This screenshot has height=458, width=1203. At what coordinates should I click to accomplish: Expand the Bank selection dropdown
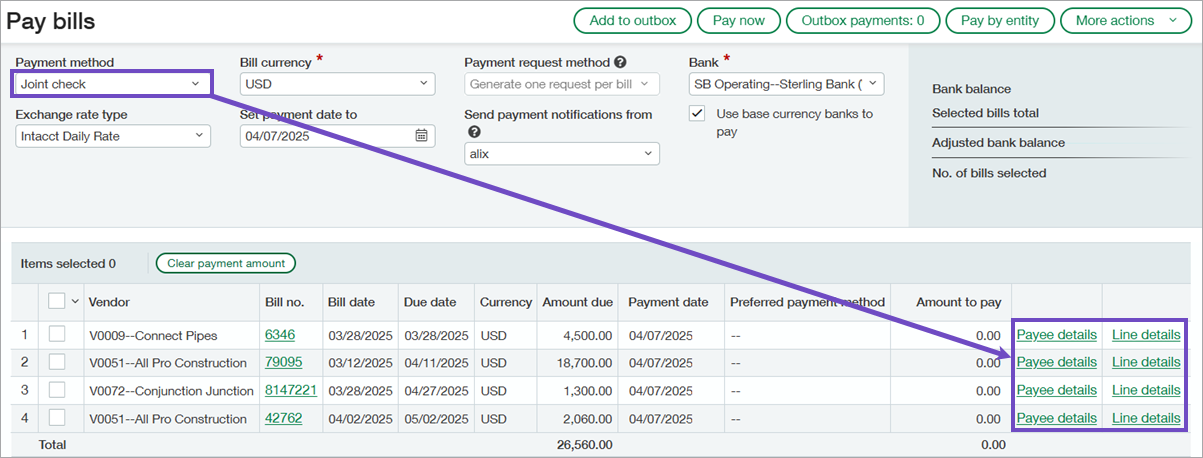(x=786, y=84)
